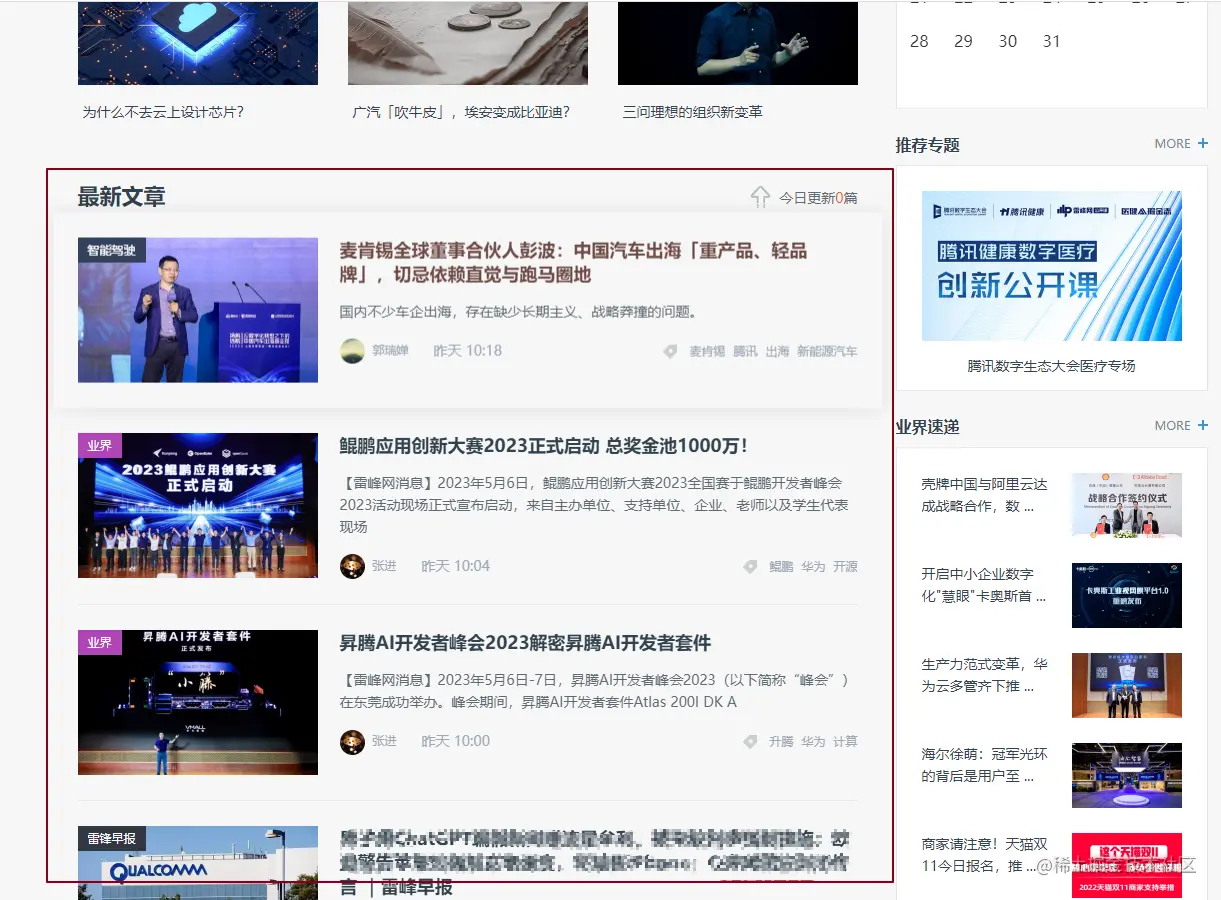Open 华为云 stage news thumbnail
1221x900 pixels.
click(x=1126, y=685)
